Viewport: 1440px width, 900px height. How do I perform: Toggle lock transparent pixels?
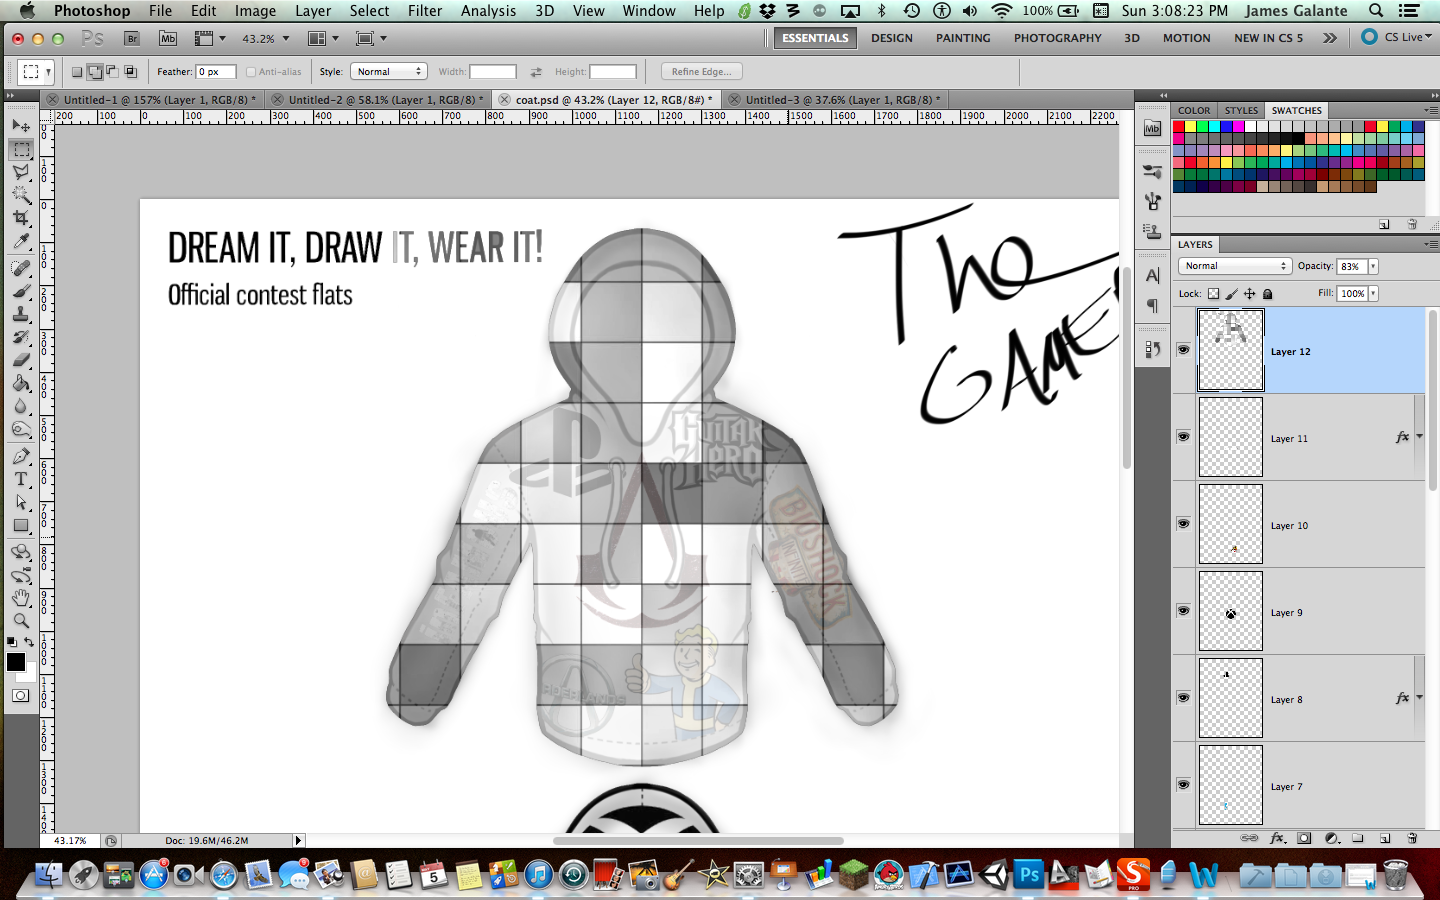[1213, 294]
